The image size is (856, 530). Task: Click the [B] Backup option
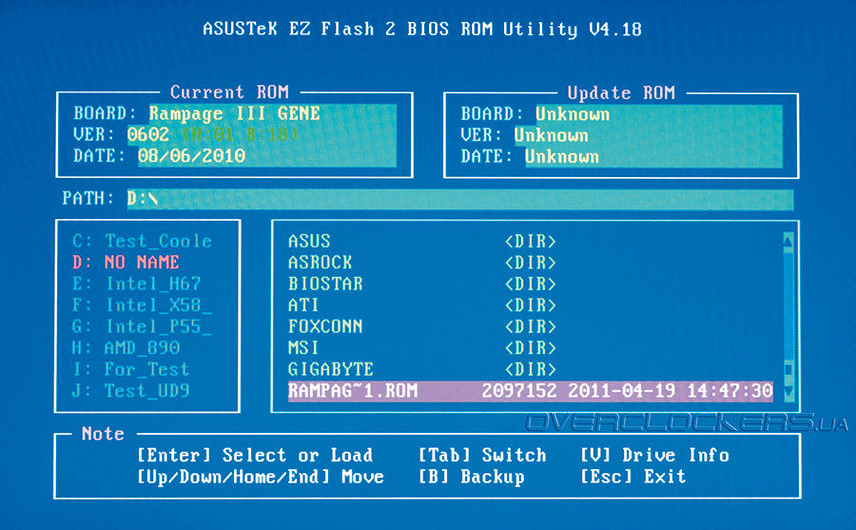[x=471, y=477]
